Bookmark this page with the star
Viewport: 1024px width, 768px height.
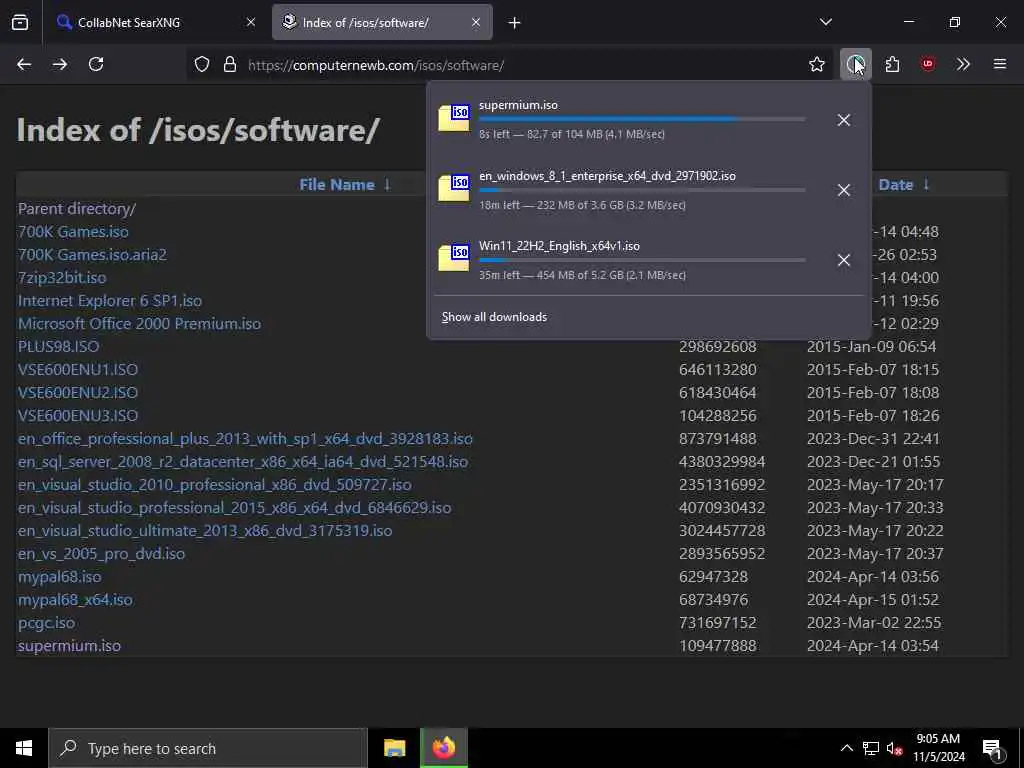click(817, 65)
